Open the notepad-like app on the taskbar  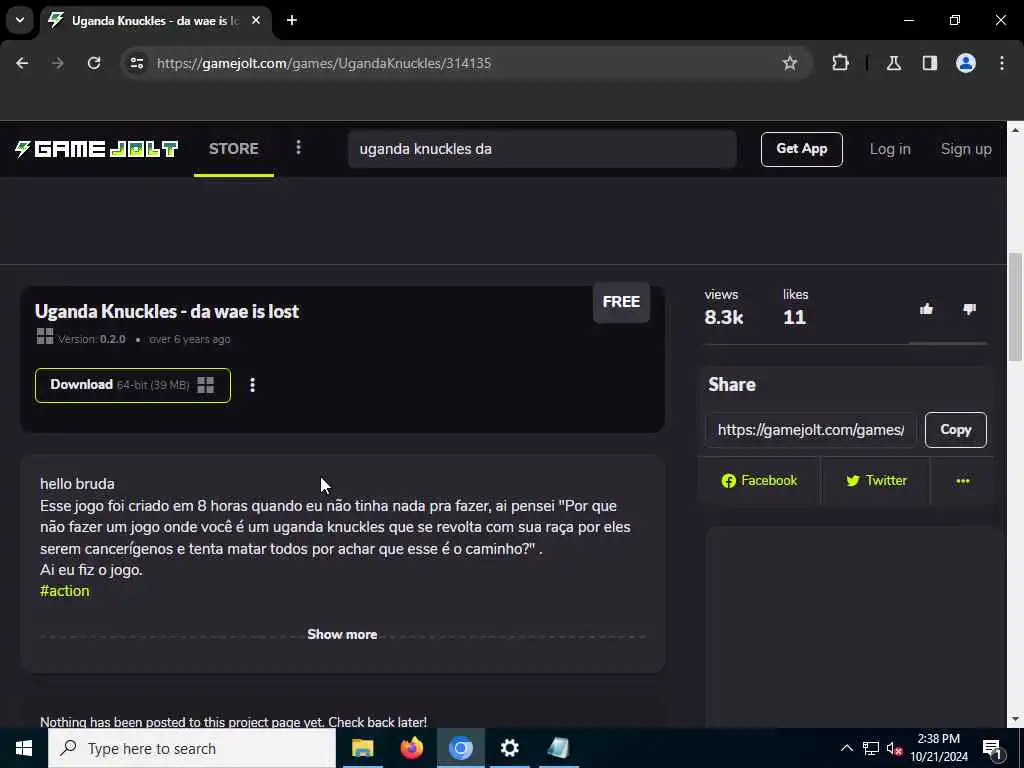(x=558, y=748)
